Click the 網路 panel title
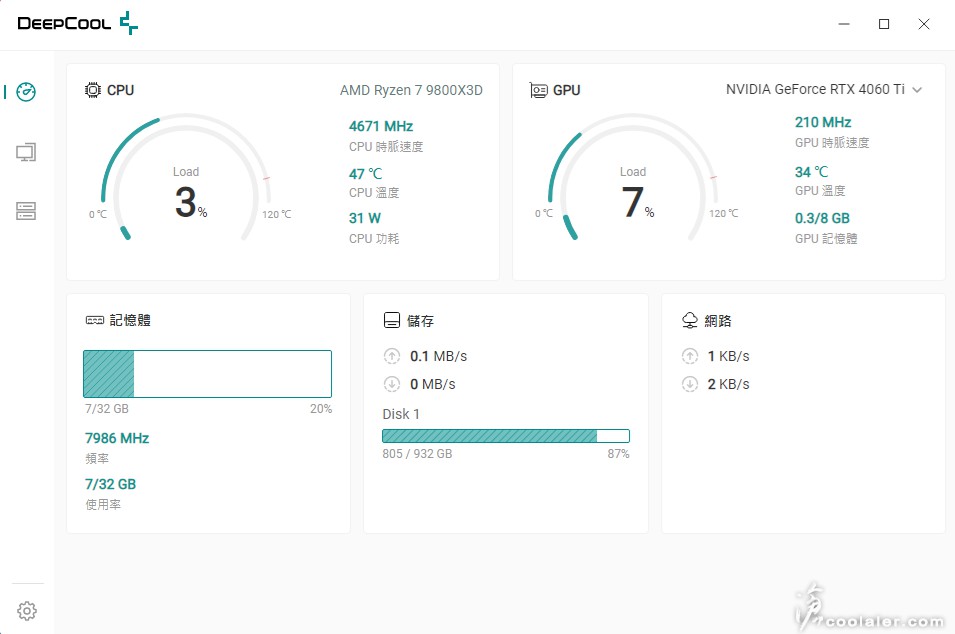The image size is (955, 634). [x=717, y=320]
